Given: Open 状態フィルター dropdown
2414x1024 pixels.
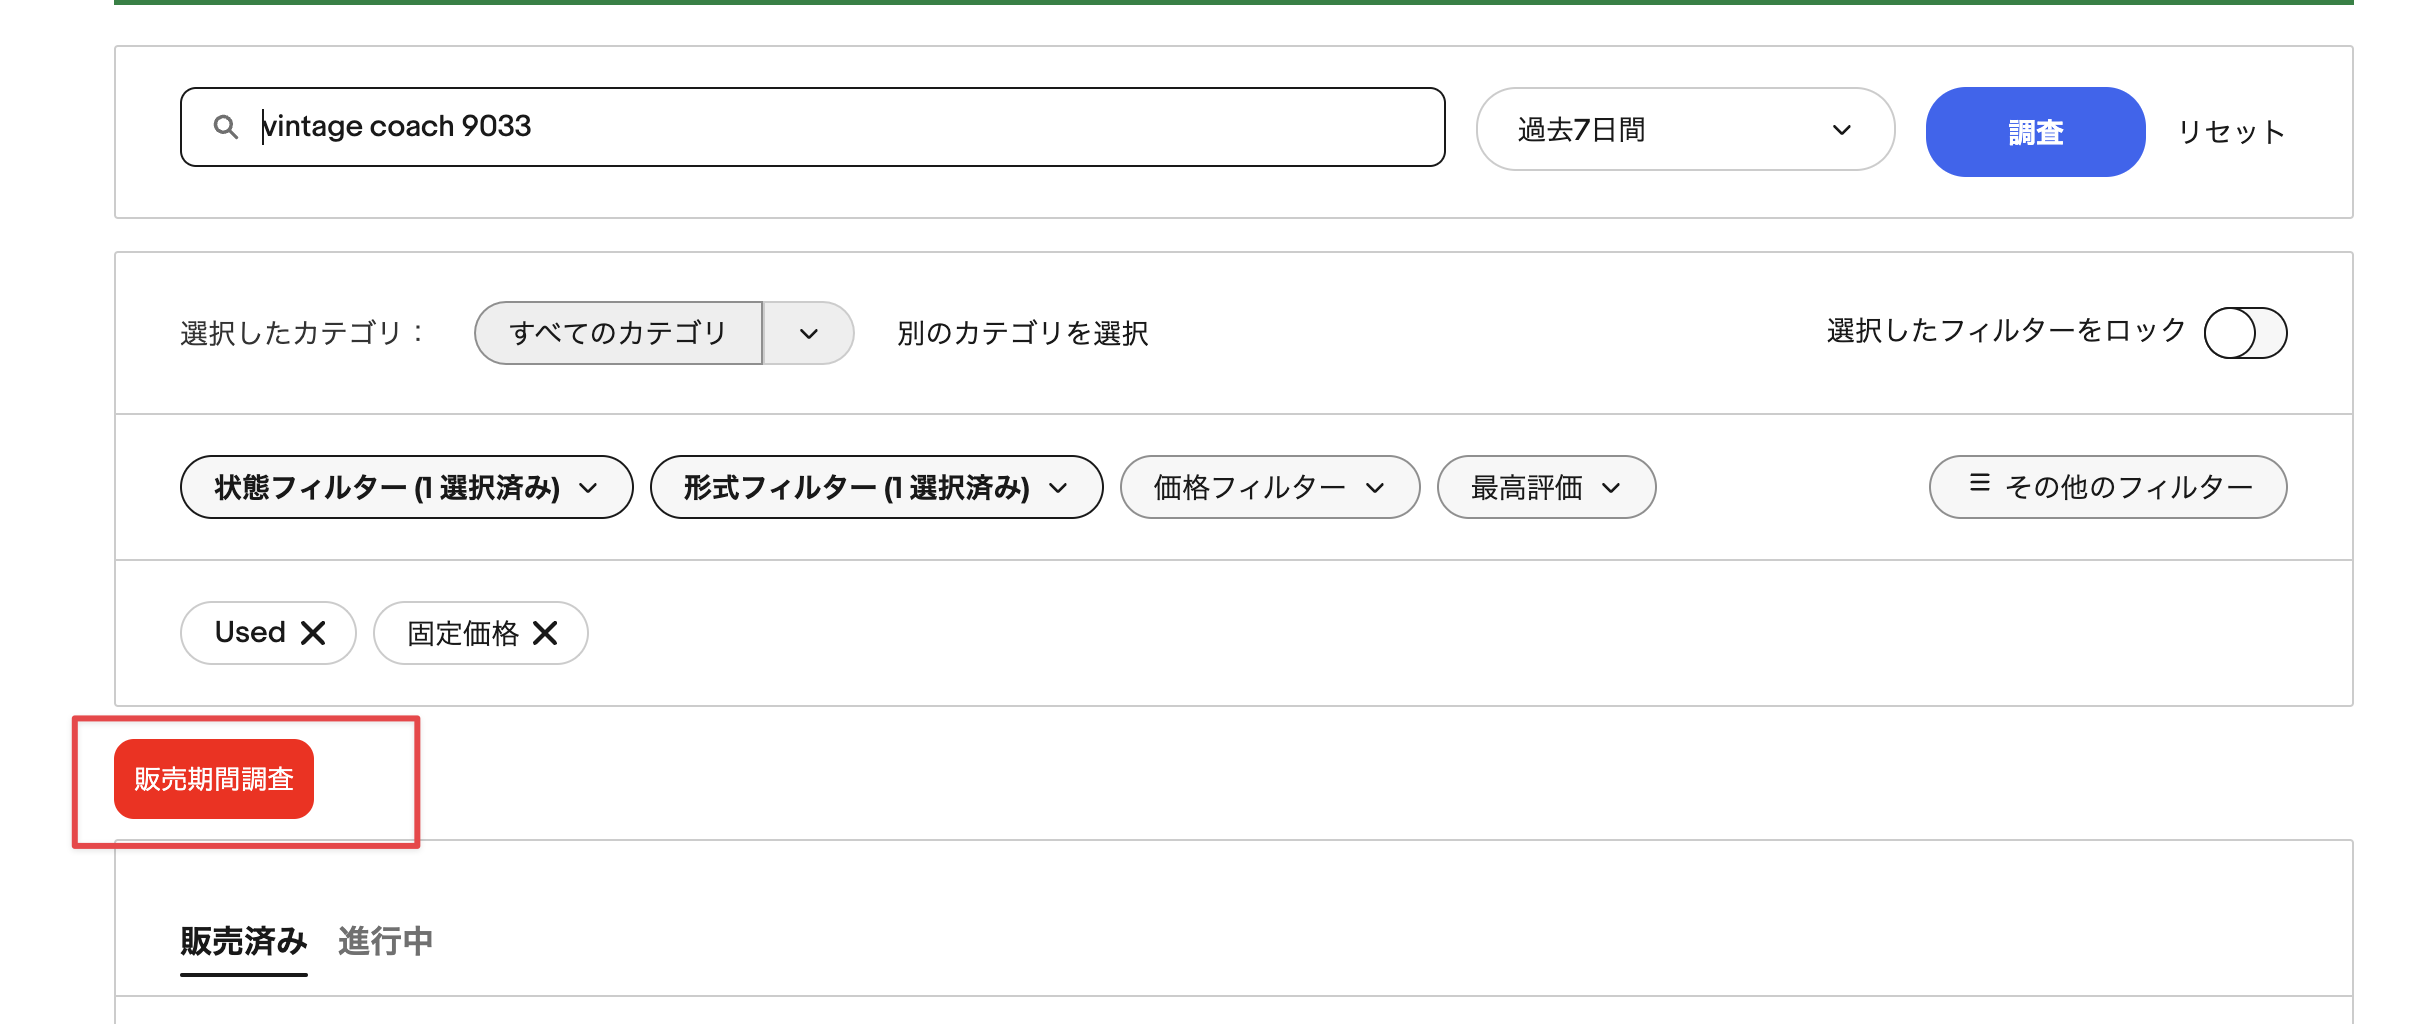Looking at the screenshot, I should tap(406, 487).
